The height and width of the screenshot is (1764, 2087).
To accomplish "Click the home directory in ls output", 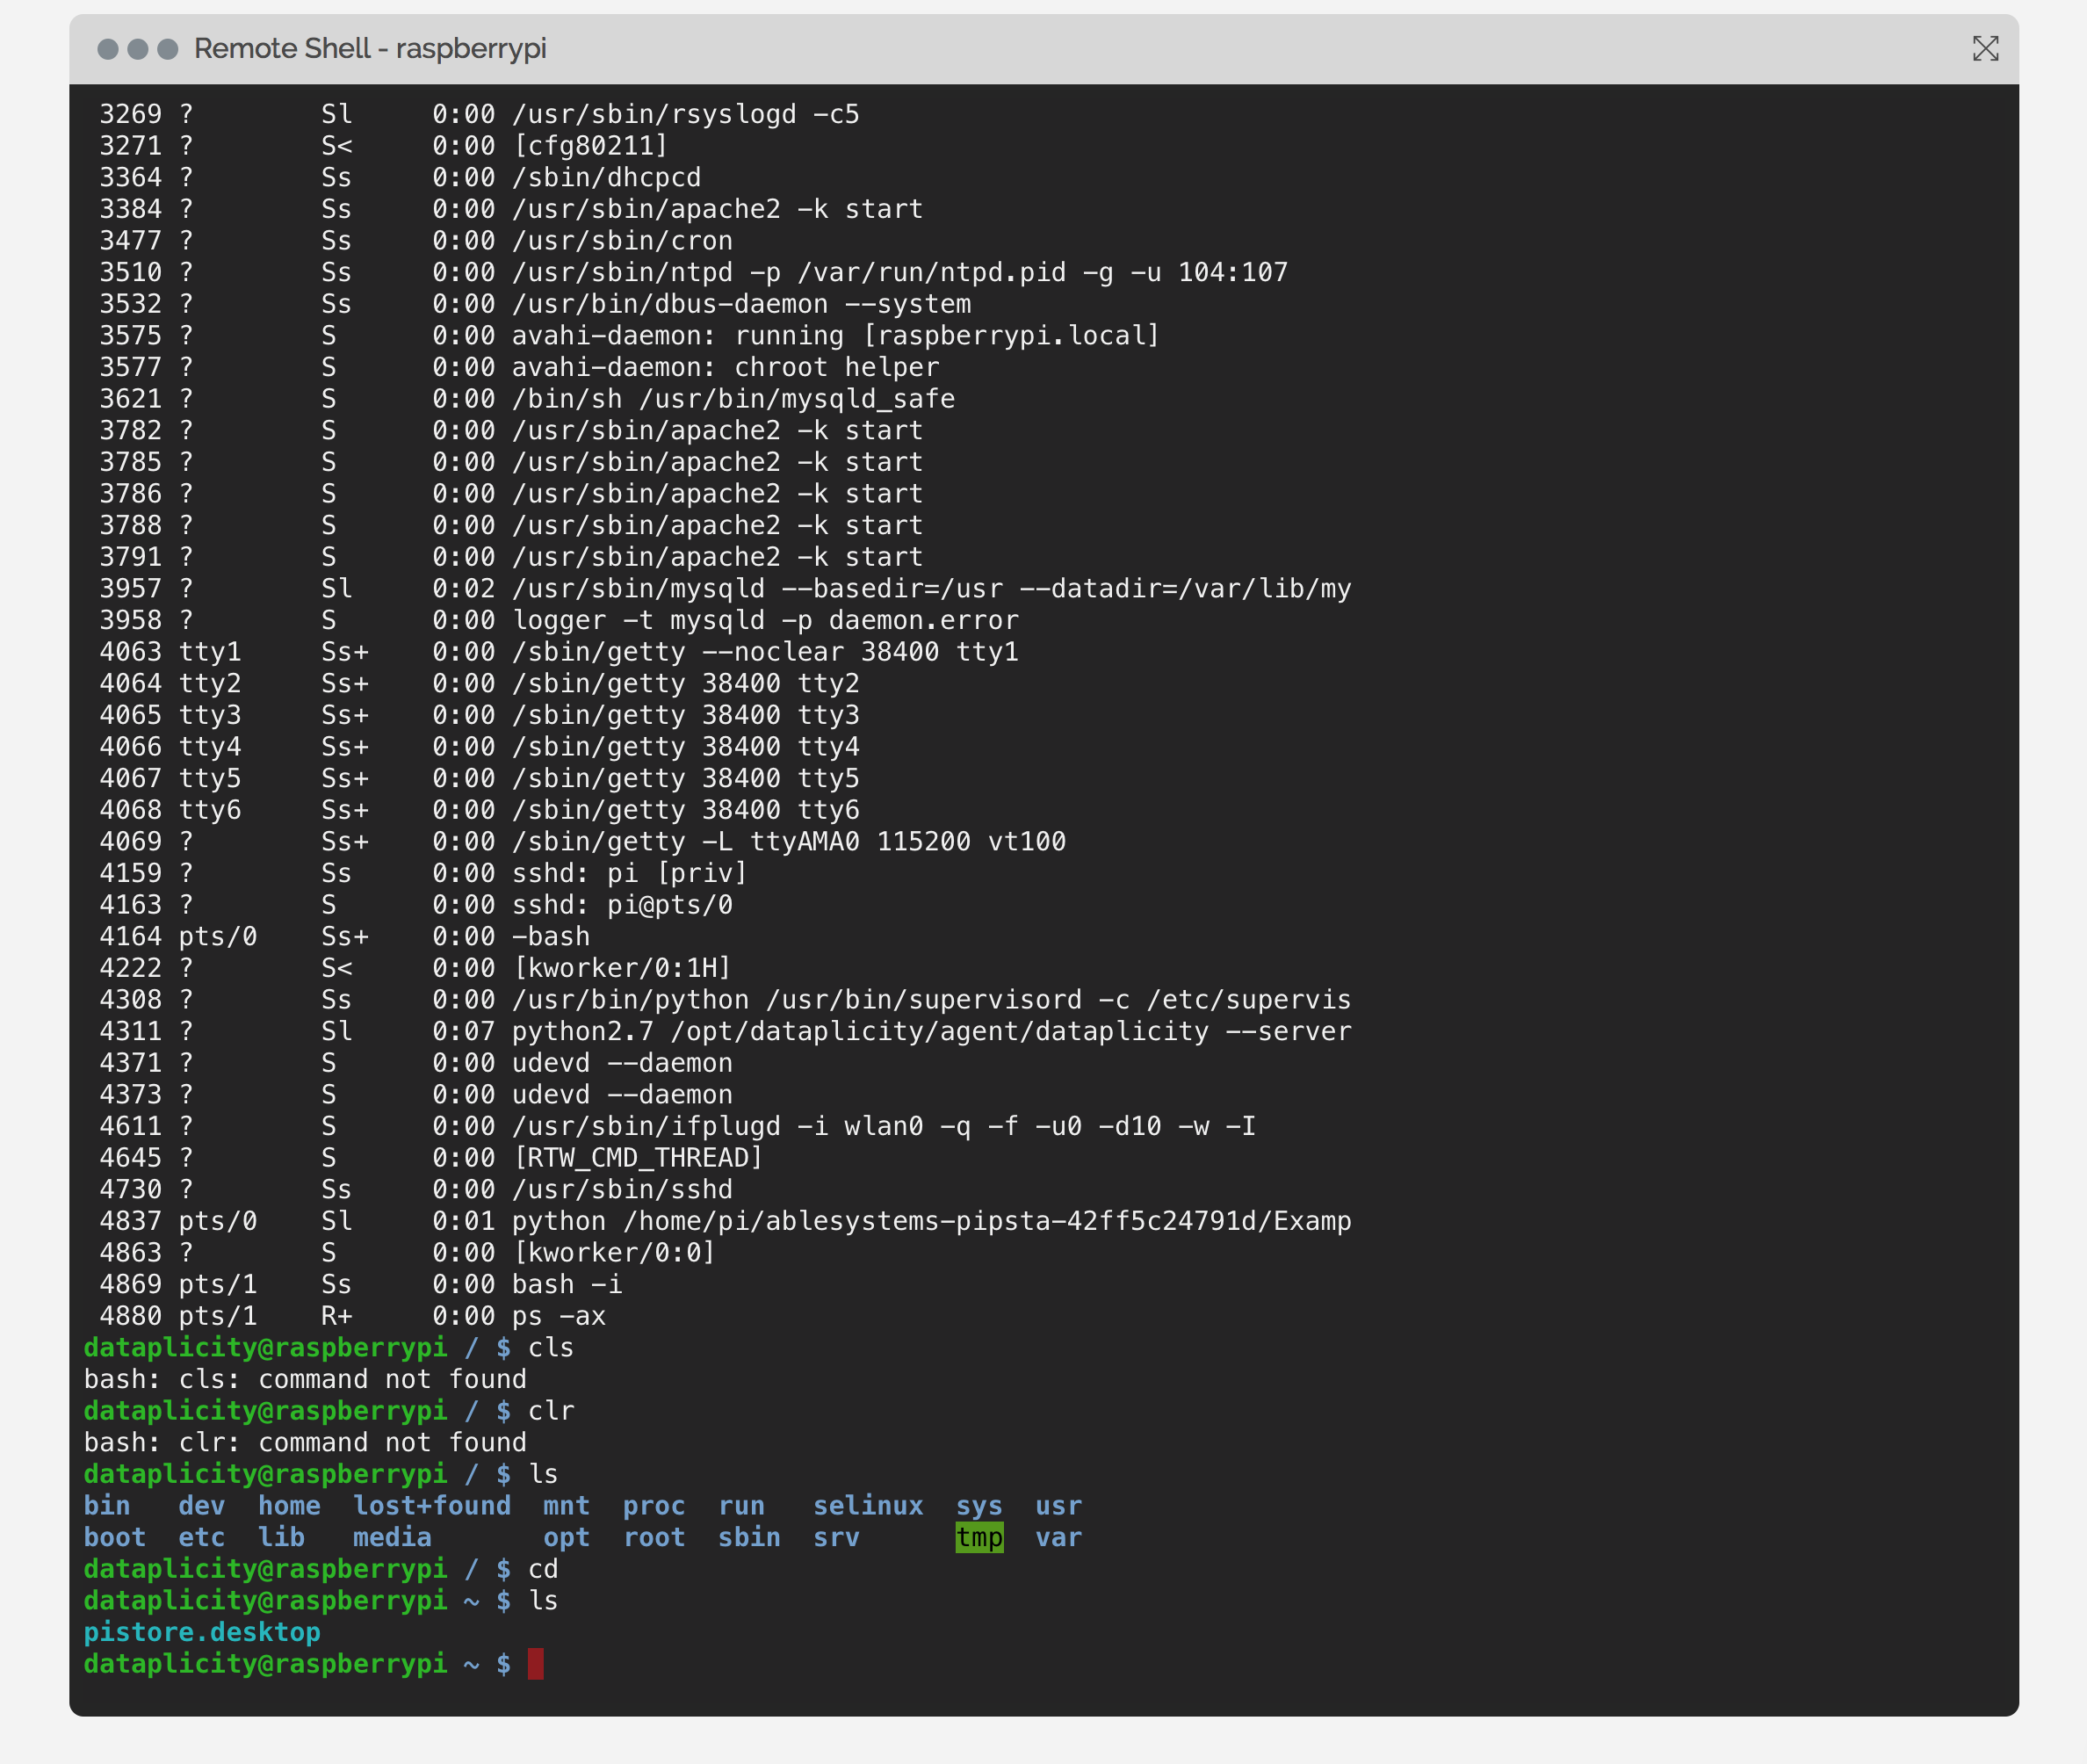I will point(289,1506).
